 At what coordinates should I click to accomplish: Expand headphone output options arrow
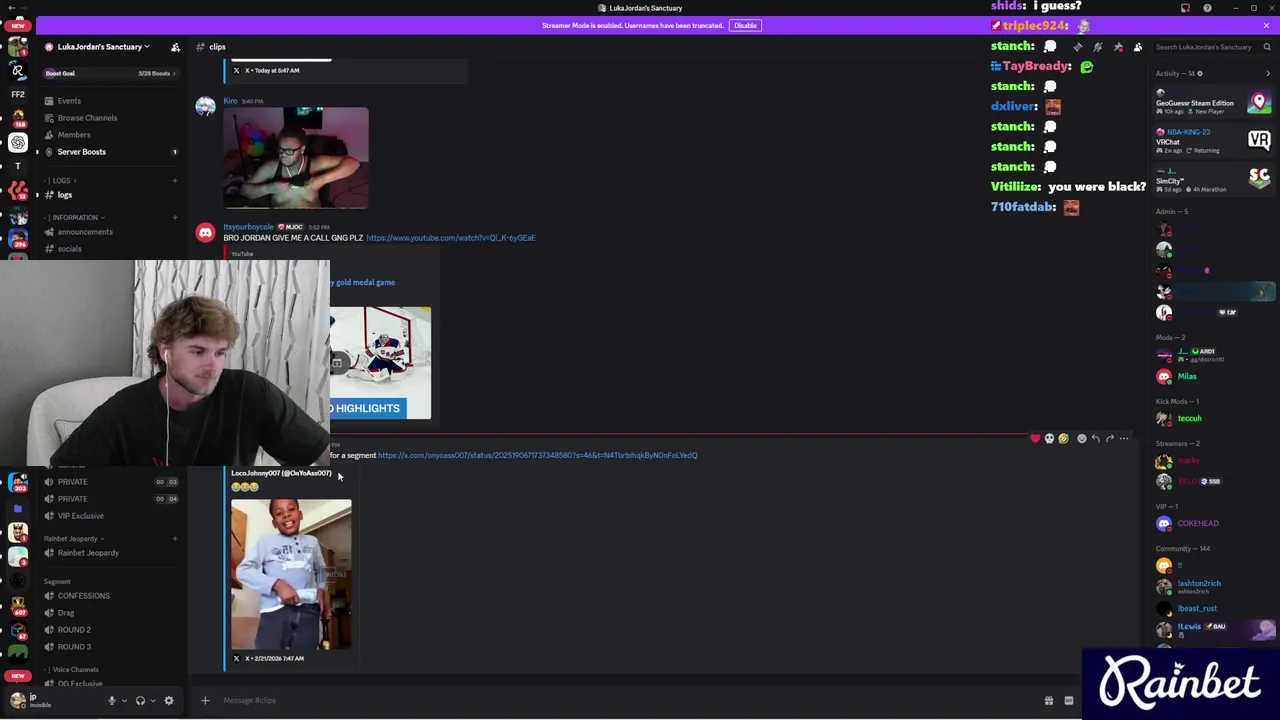click(152, 701)
